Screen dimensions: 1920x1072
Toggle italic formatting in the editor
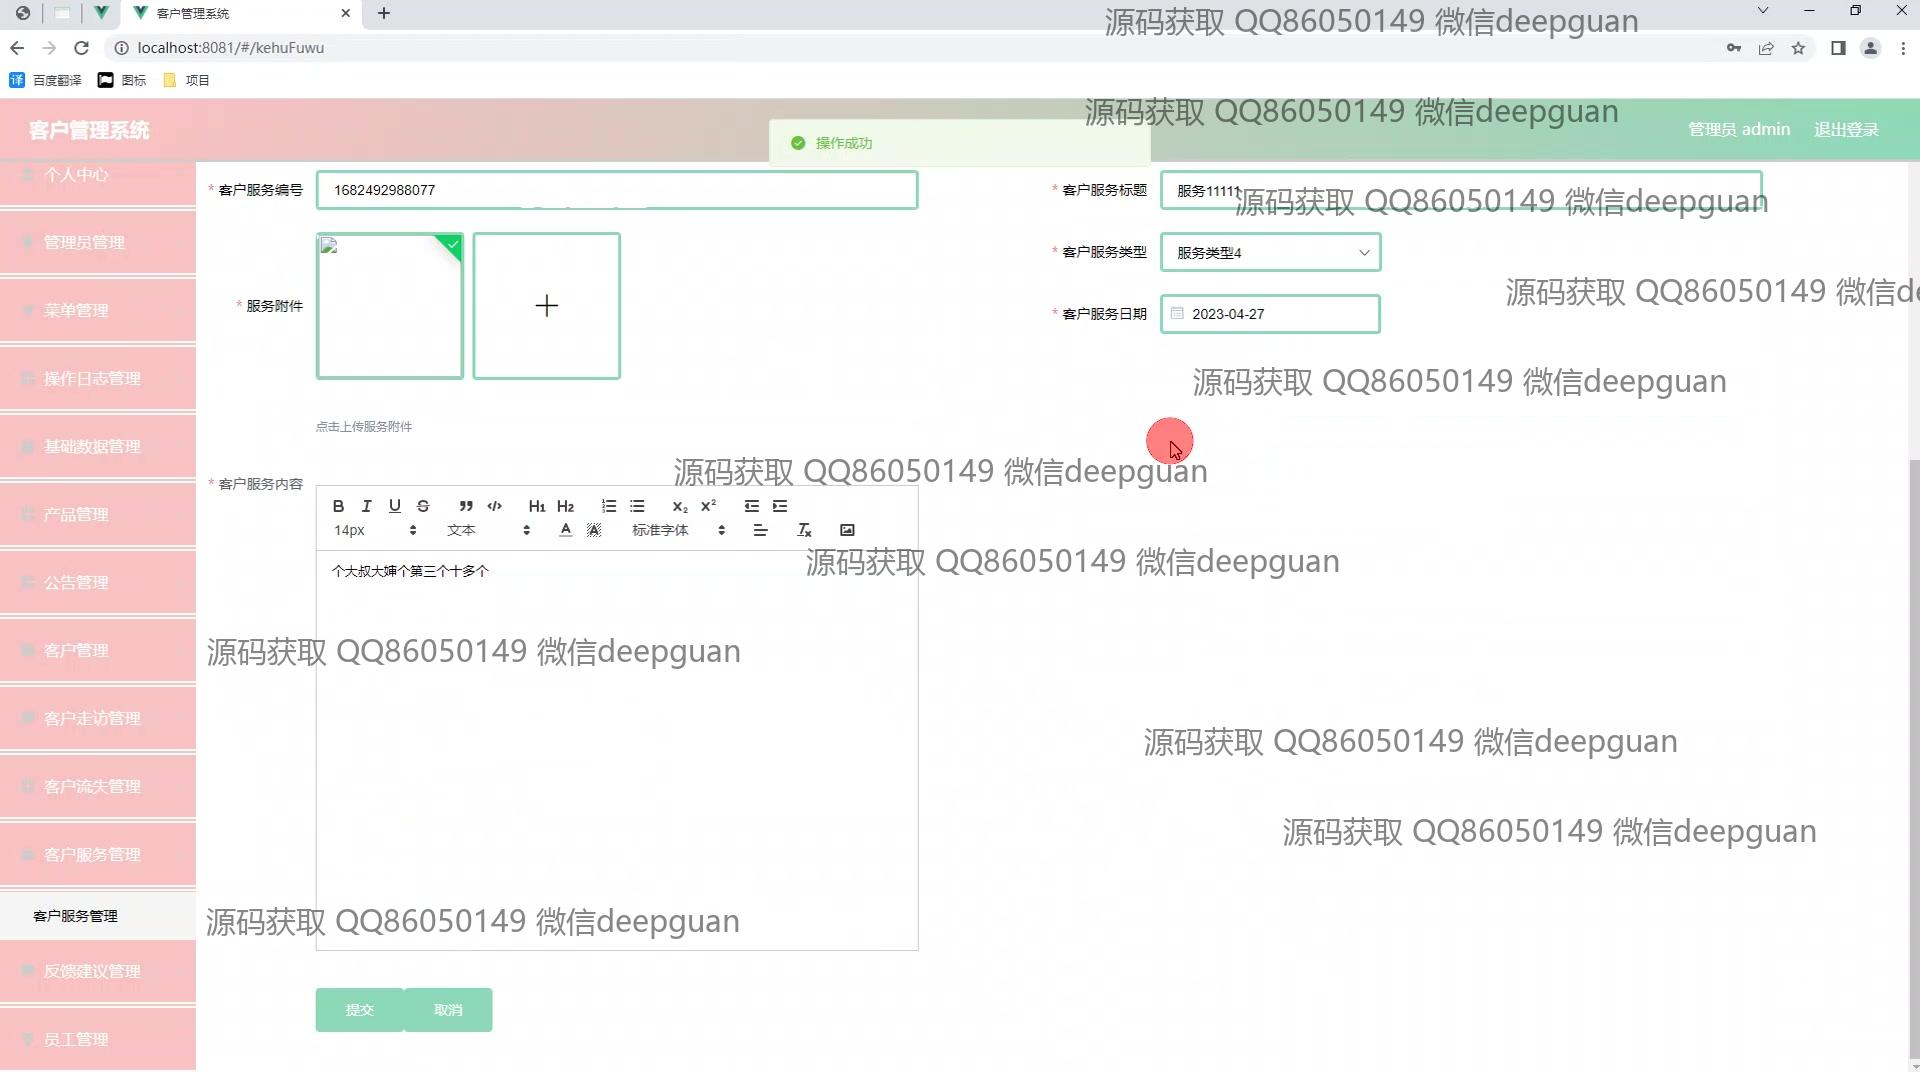coord(366,506)
